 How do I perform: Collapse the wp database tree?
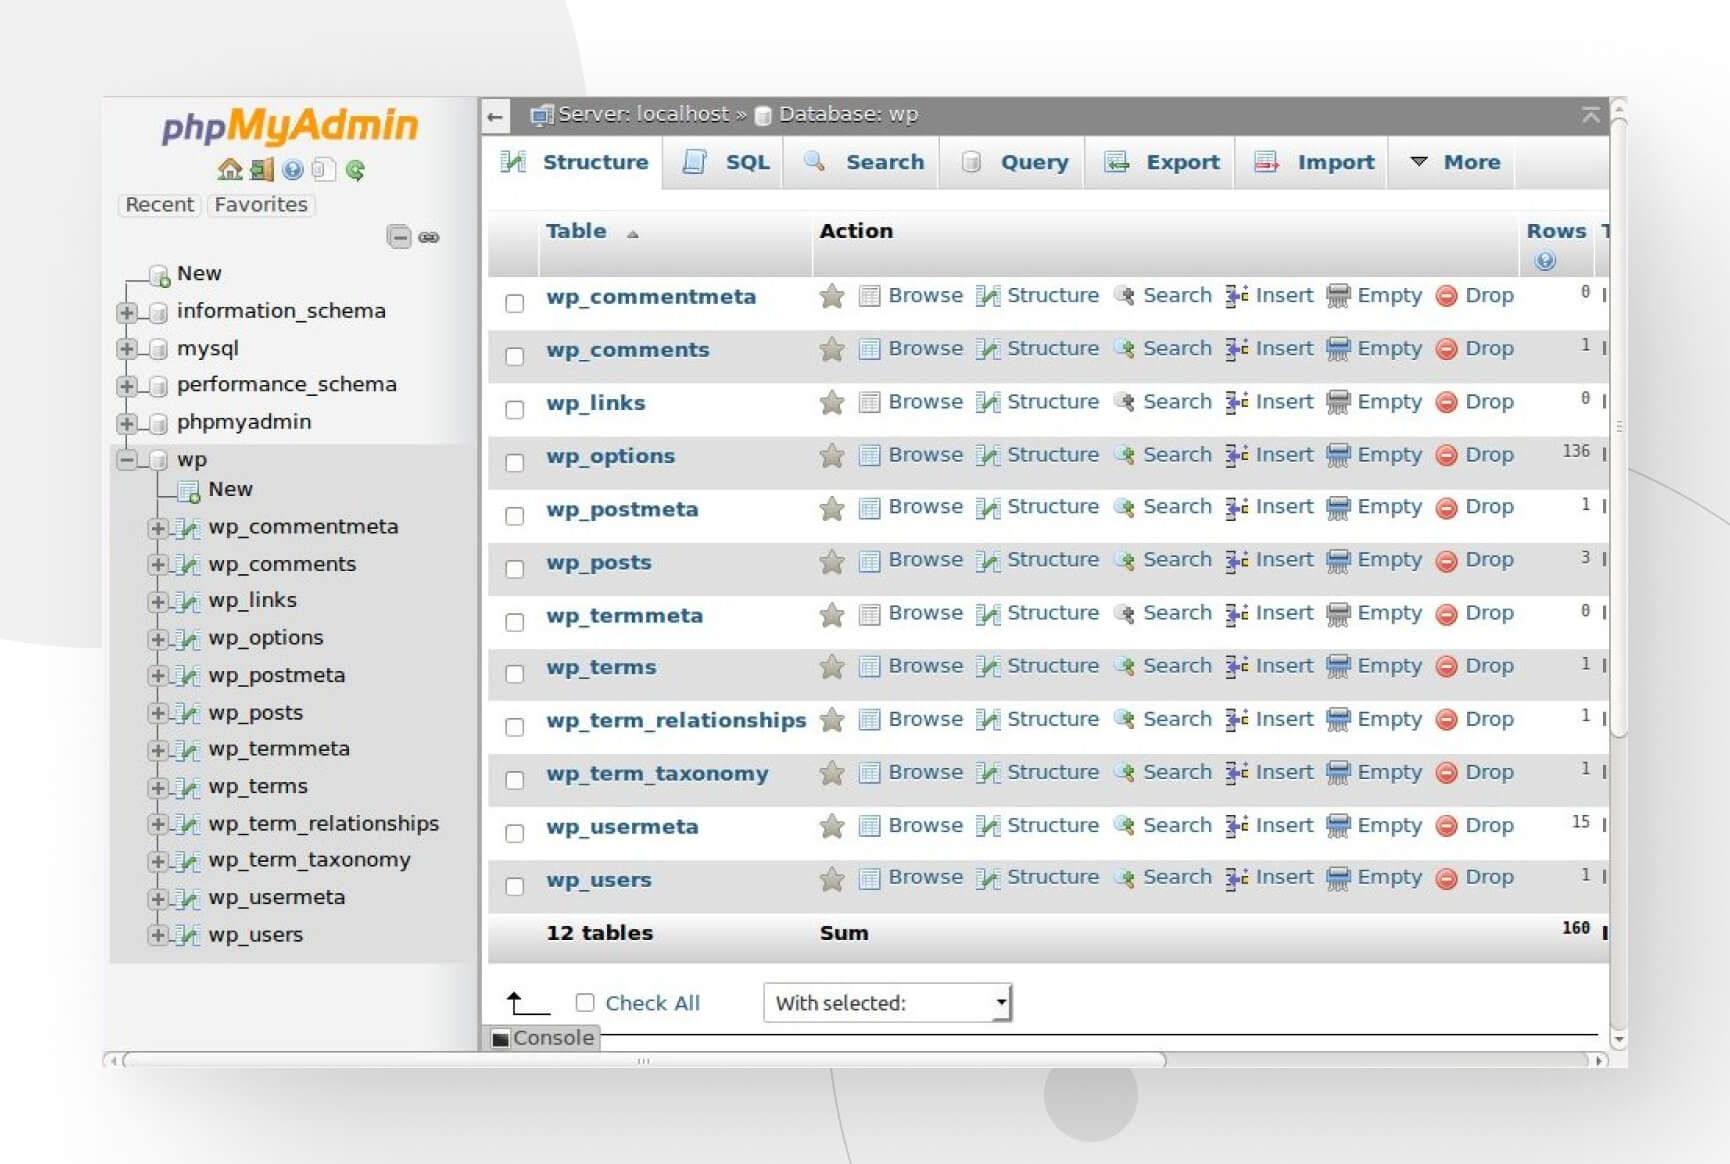click(x=127, y=459)
